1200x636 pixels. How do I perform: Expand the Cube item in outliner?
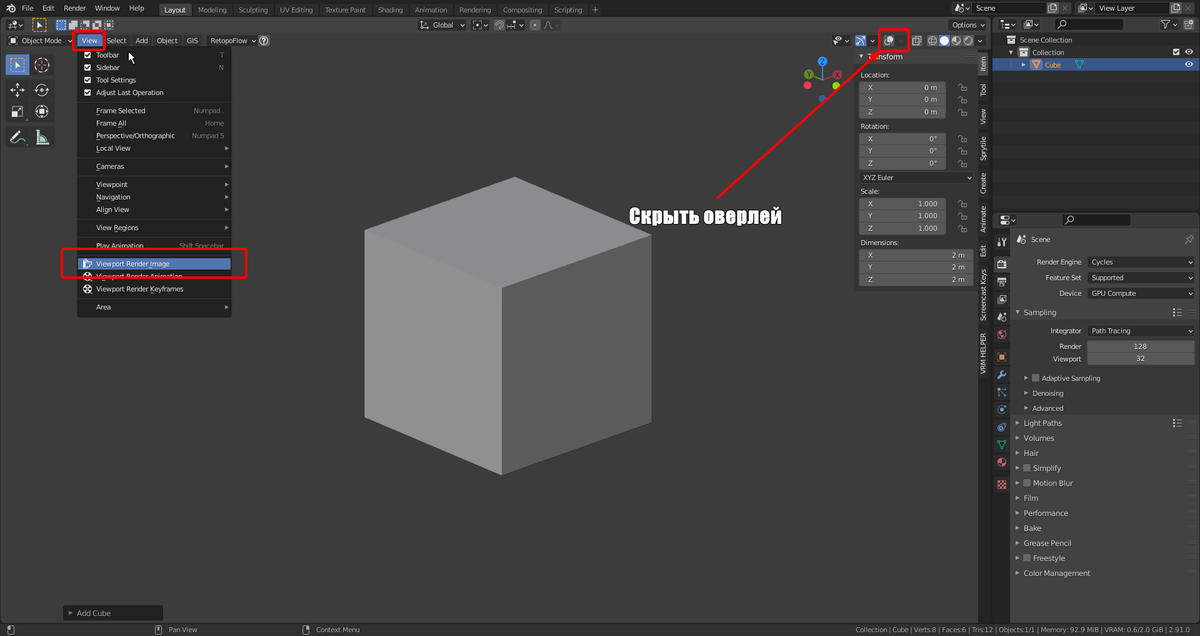1024,65
